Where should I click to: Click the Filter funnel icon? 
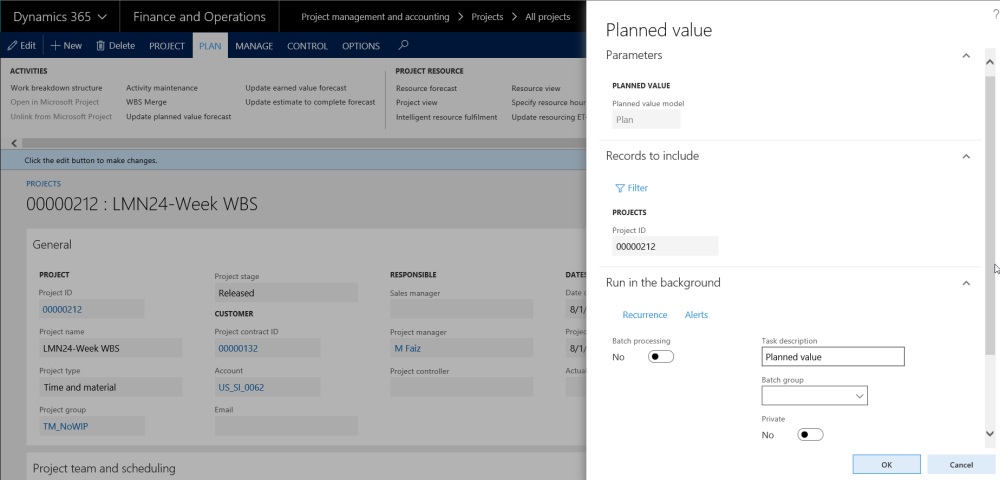point(620,188)
